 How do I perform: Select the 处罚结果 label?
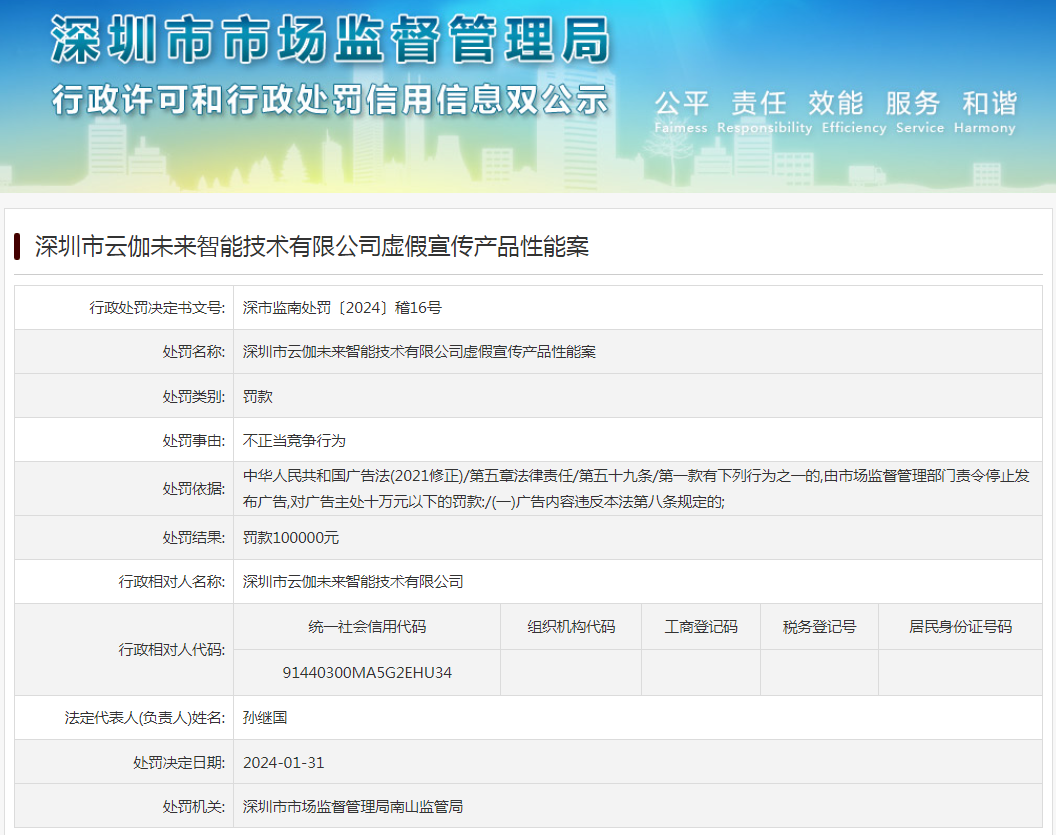193,537
